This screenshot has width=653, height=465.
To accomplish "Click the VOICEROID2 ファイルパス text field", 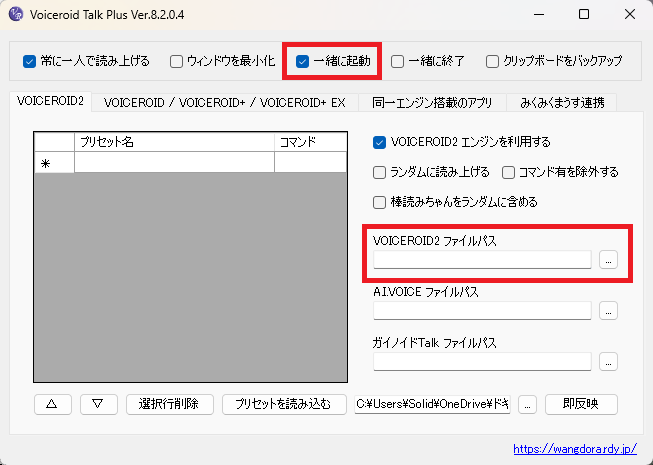I will (482, 260).
